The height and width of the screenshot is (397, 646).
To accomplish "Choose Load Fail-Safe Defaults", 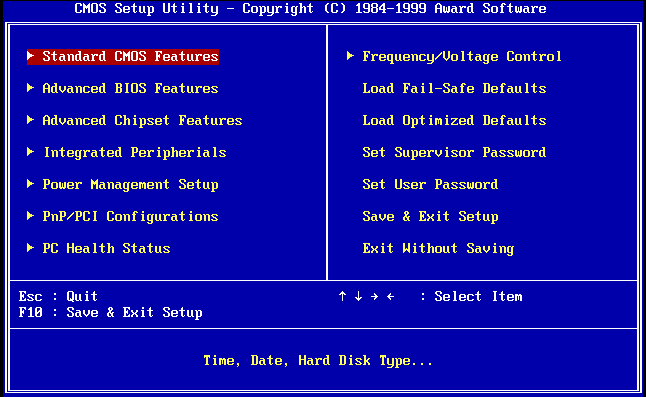I will tap(454, 89).
